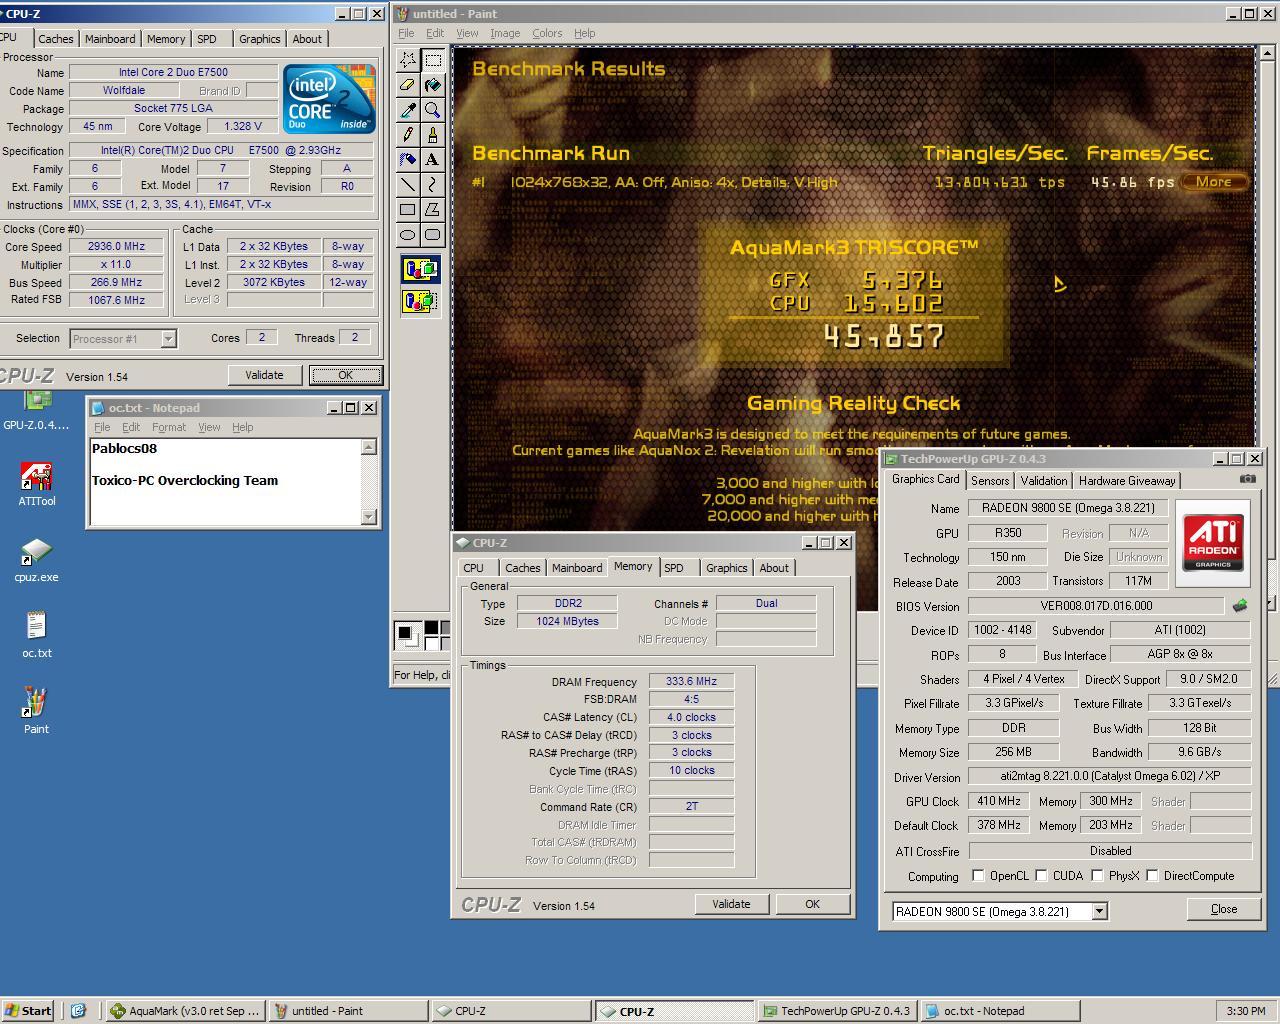Pick black swatch in Paint palette

point(431,628)
